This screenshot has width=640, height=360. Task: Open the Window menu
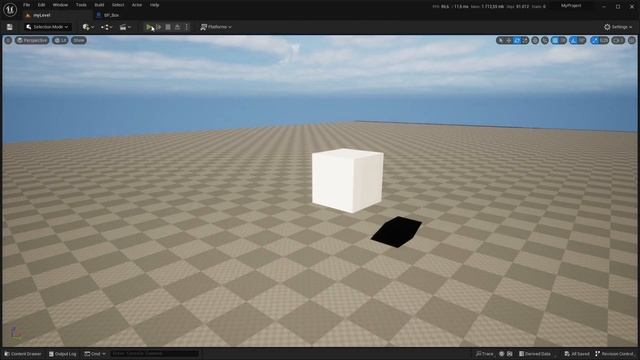click(x=60, y=5)
